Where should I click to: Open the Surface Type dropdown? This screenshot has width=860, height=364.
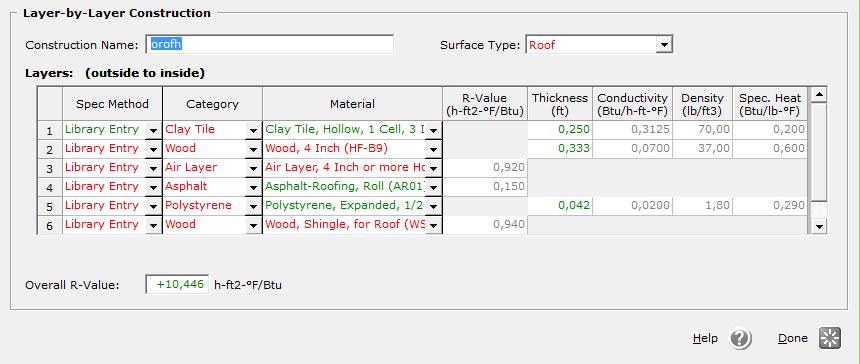point(664,44)
